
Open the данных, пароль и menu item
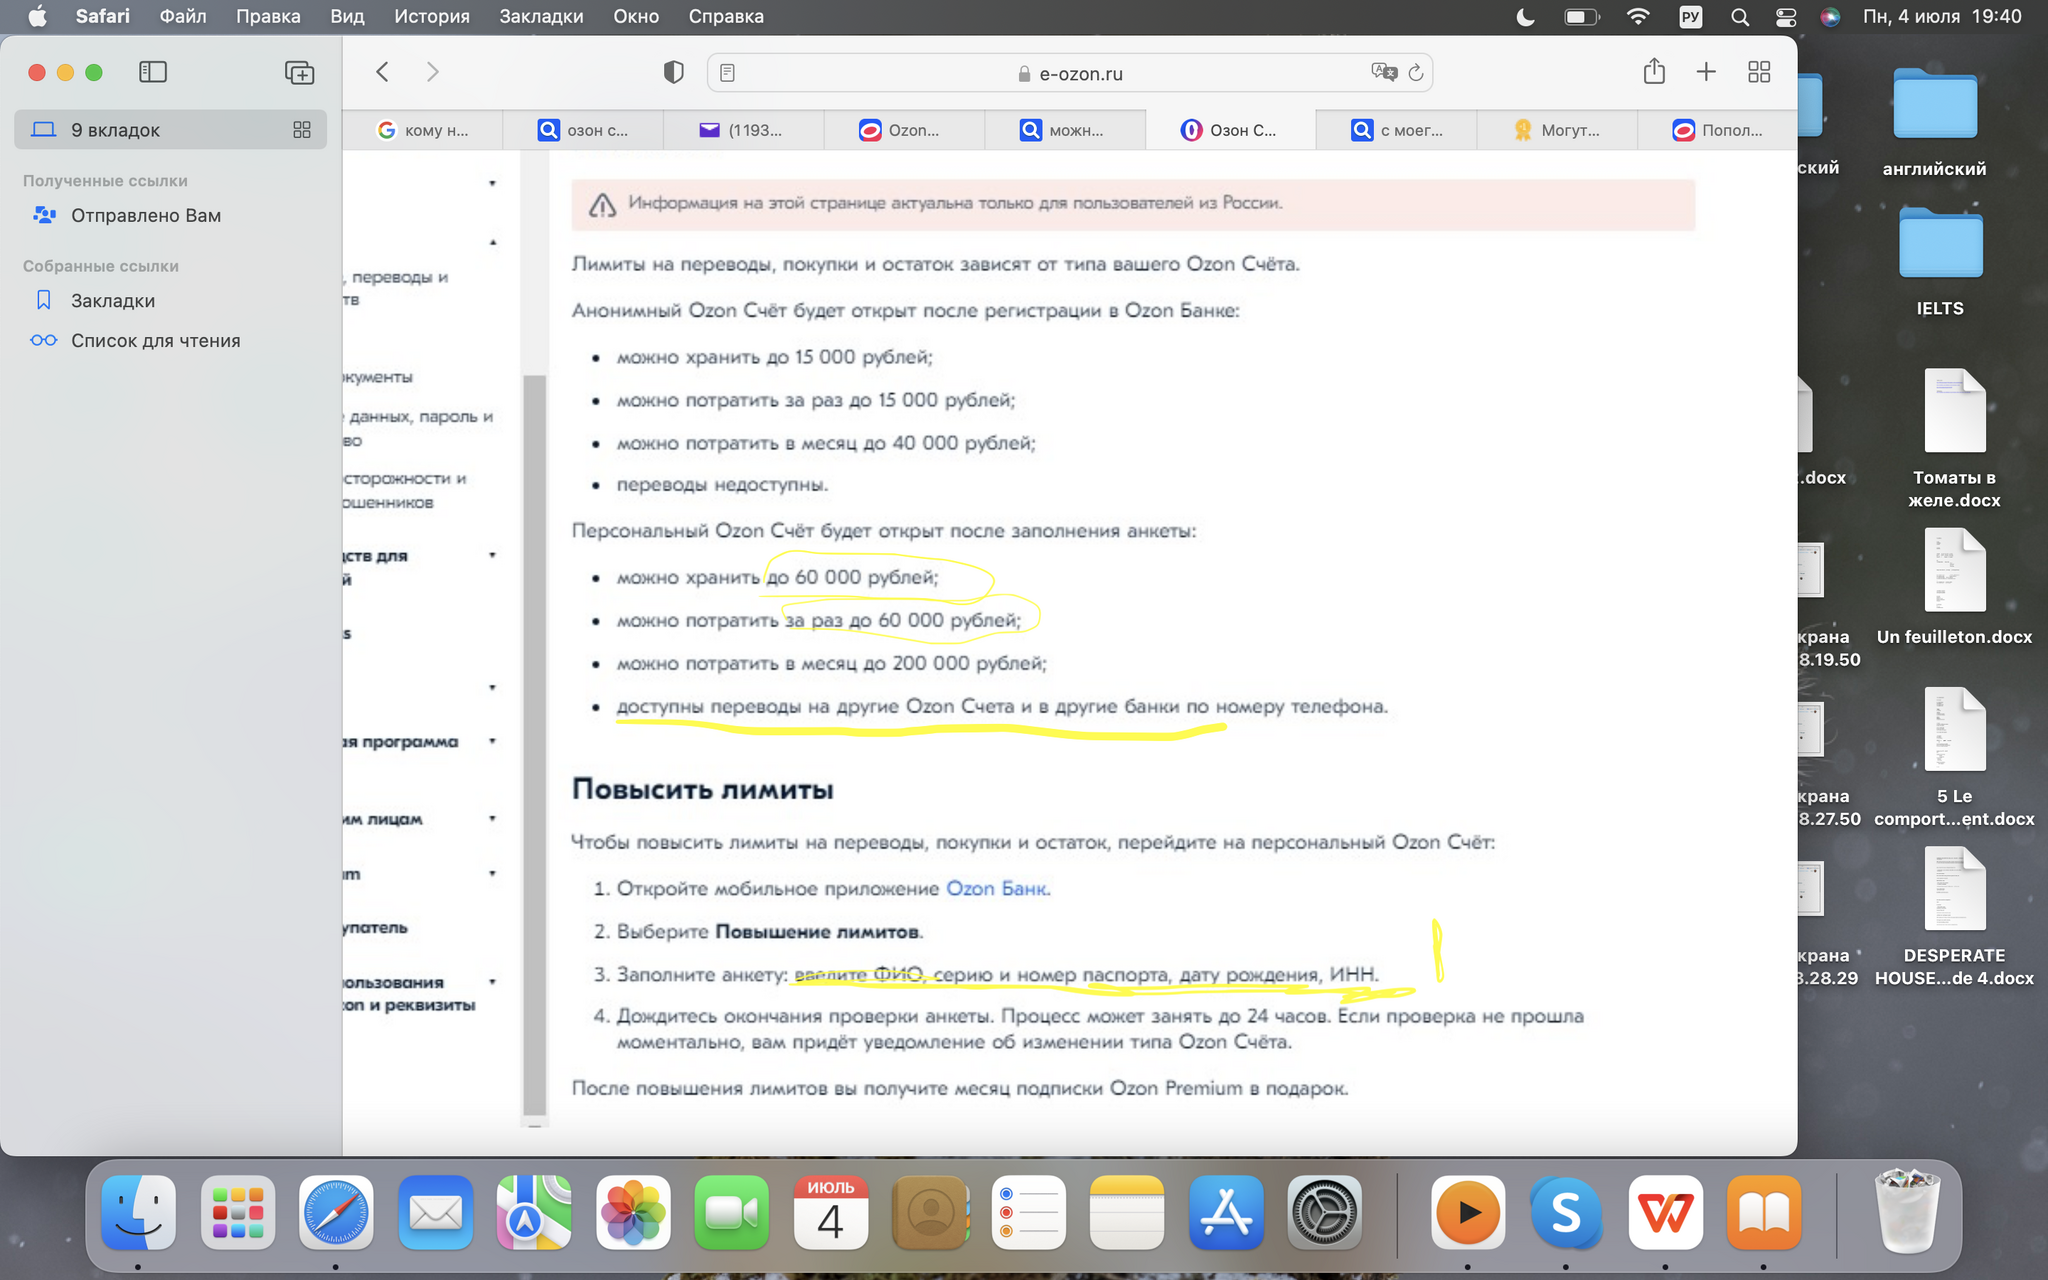point(418,428)
